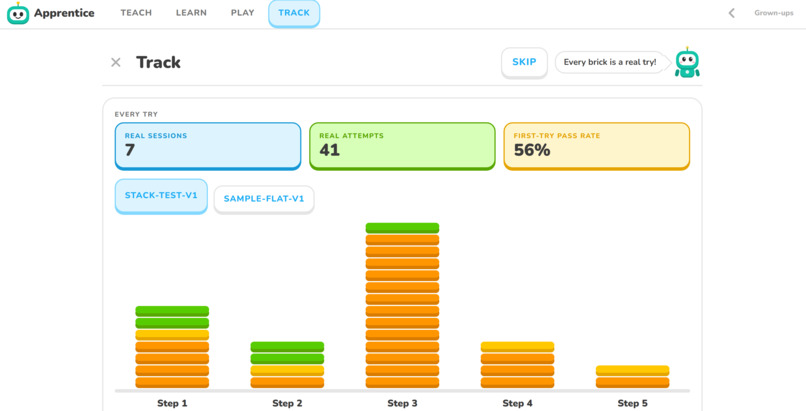Select the STACK-TEST-V1 filter
806x411 pixels.
(161, 196)
